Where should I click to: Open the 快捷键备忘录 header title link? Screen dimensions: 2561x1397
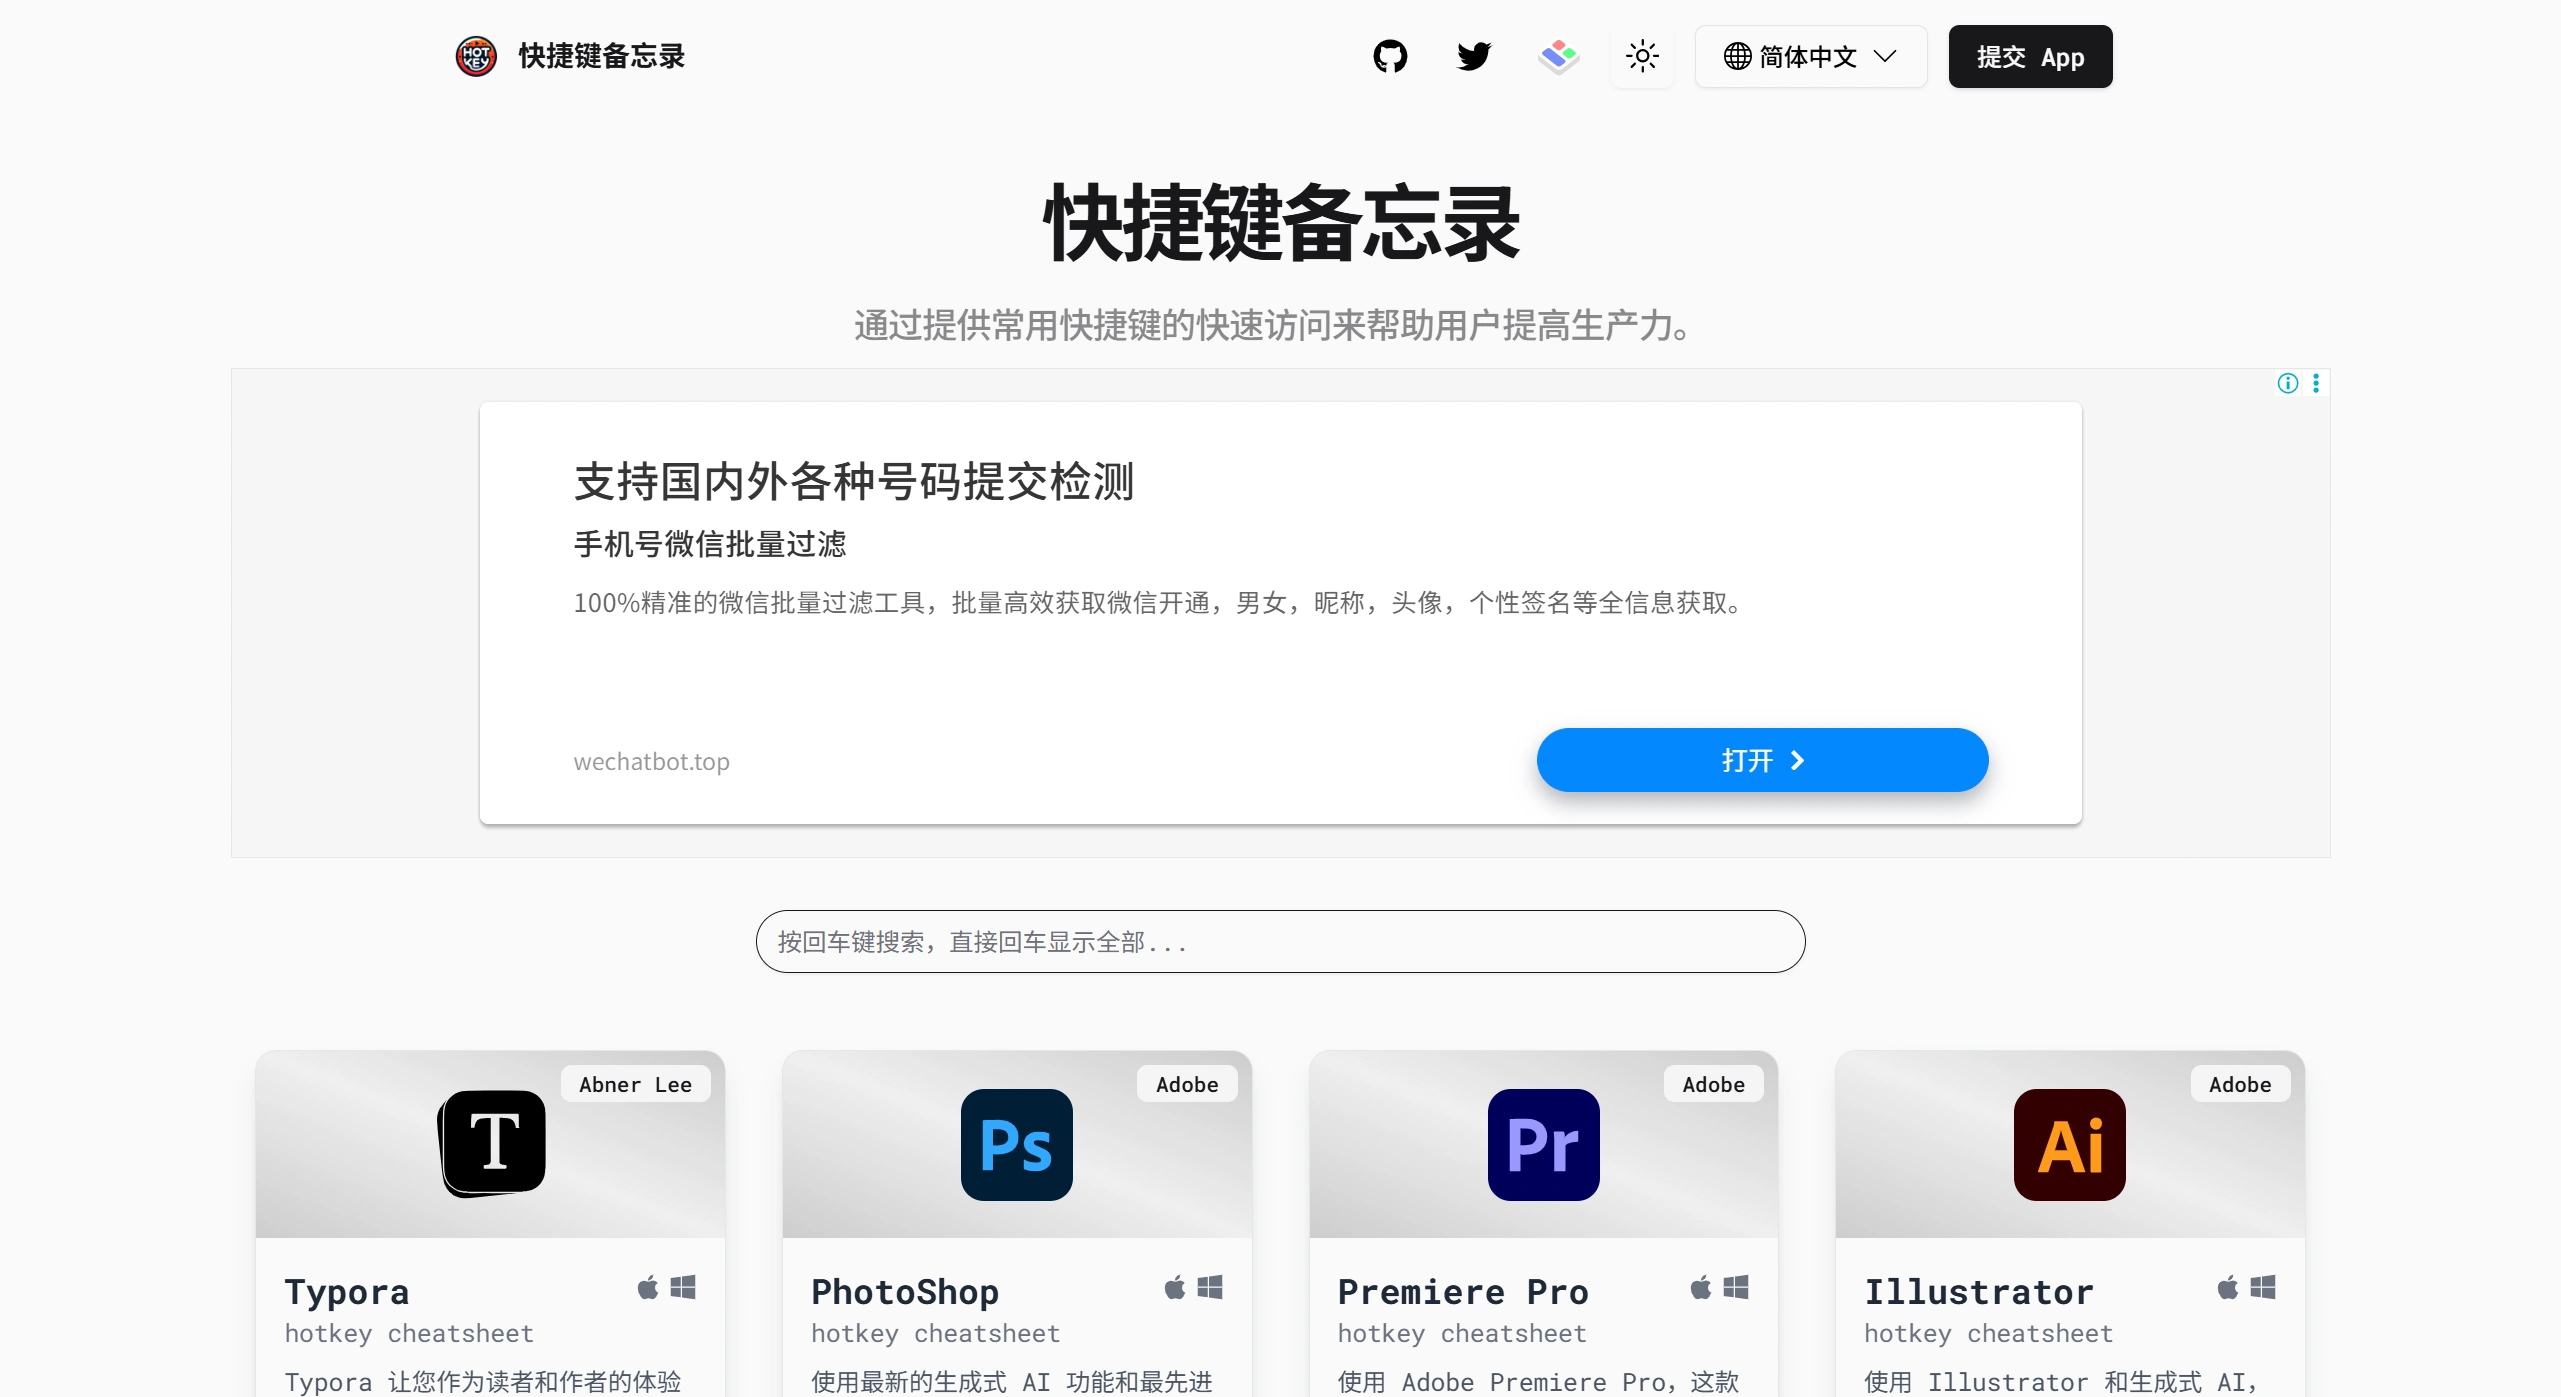602,56
